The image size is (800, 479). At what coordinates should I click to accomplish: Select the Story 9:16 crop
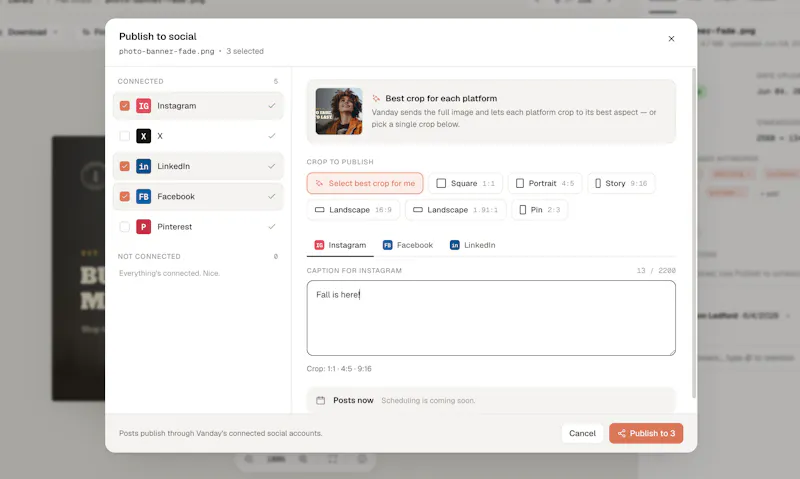tap(621, 183)
